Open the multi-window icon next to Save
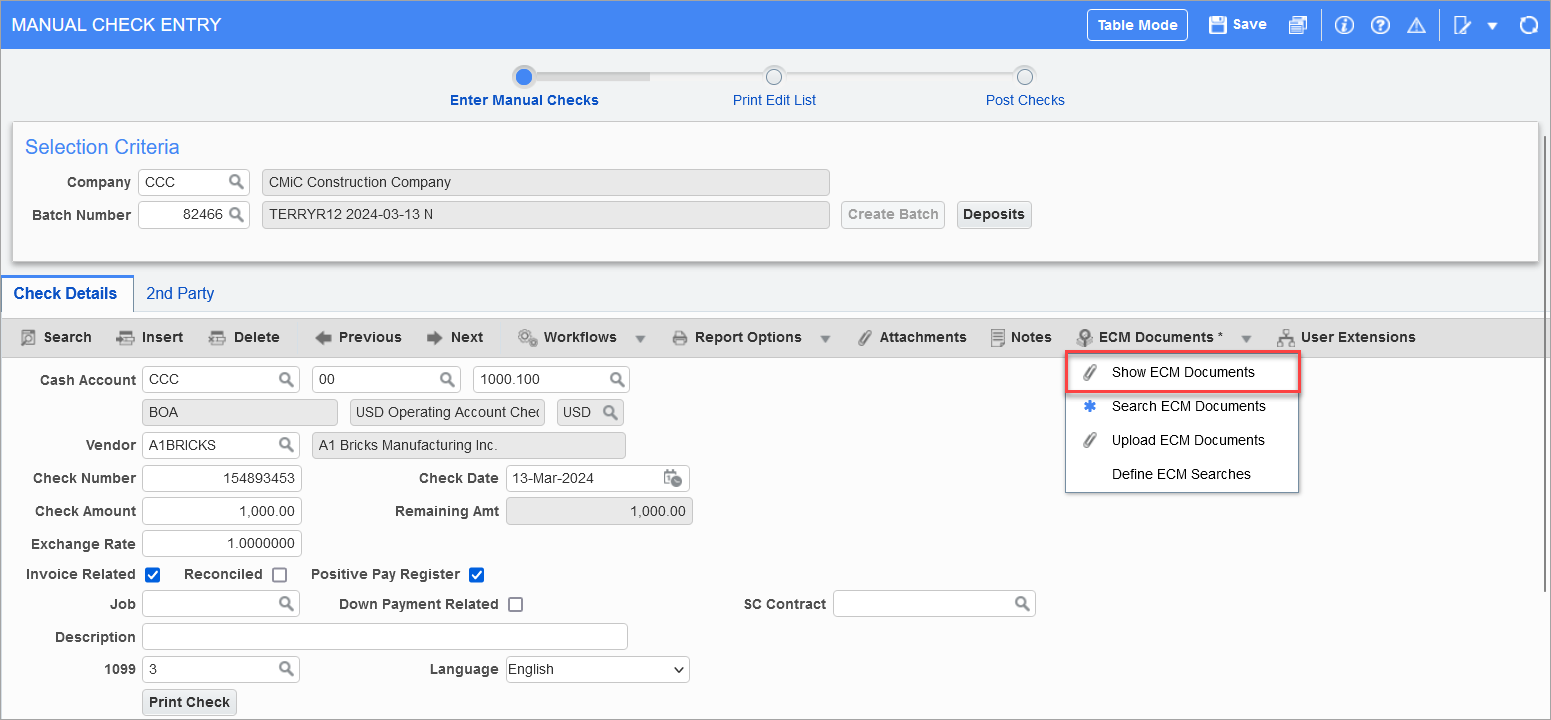 [x=1297, y=25]
